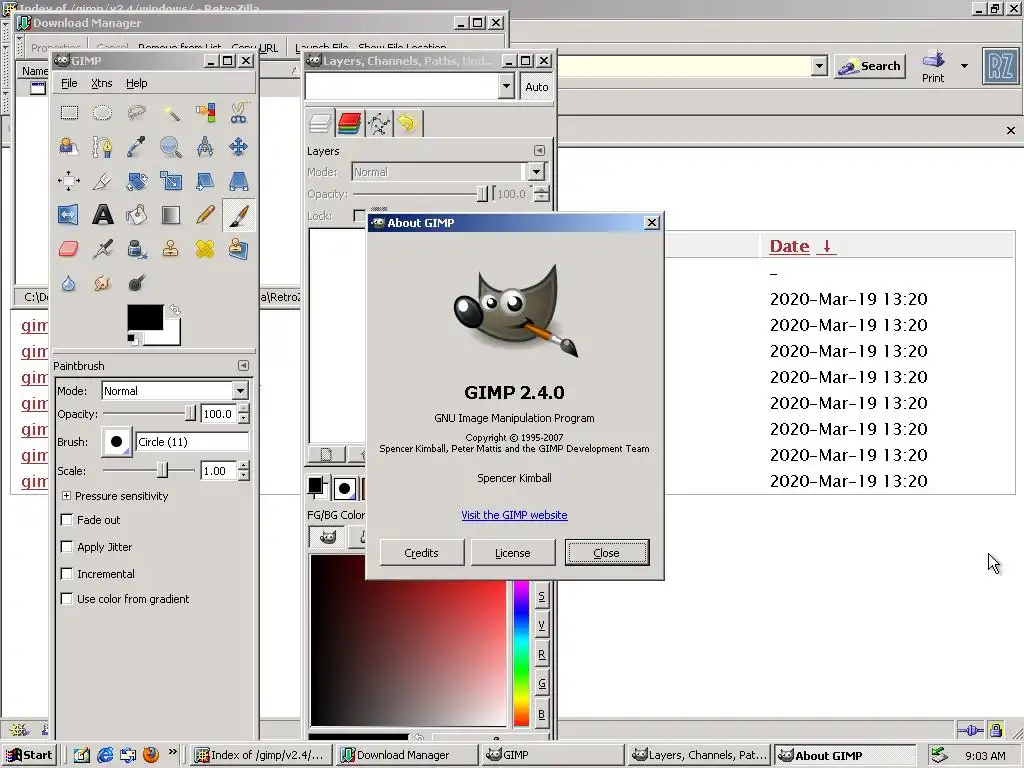Select the Smudge tool
Viewport: 1024px width, 768px height.
[x=103, y=283]
